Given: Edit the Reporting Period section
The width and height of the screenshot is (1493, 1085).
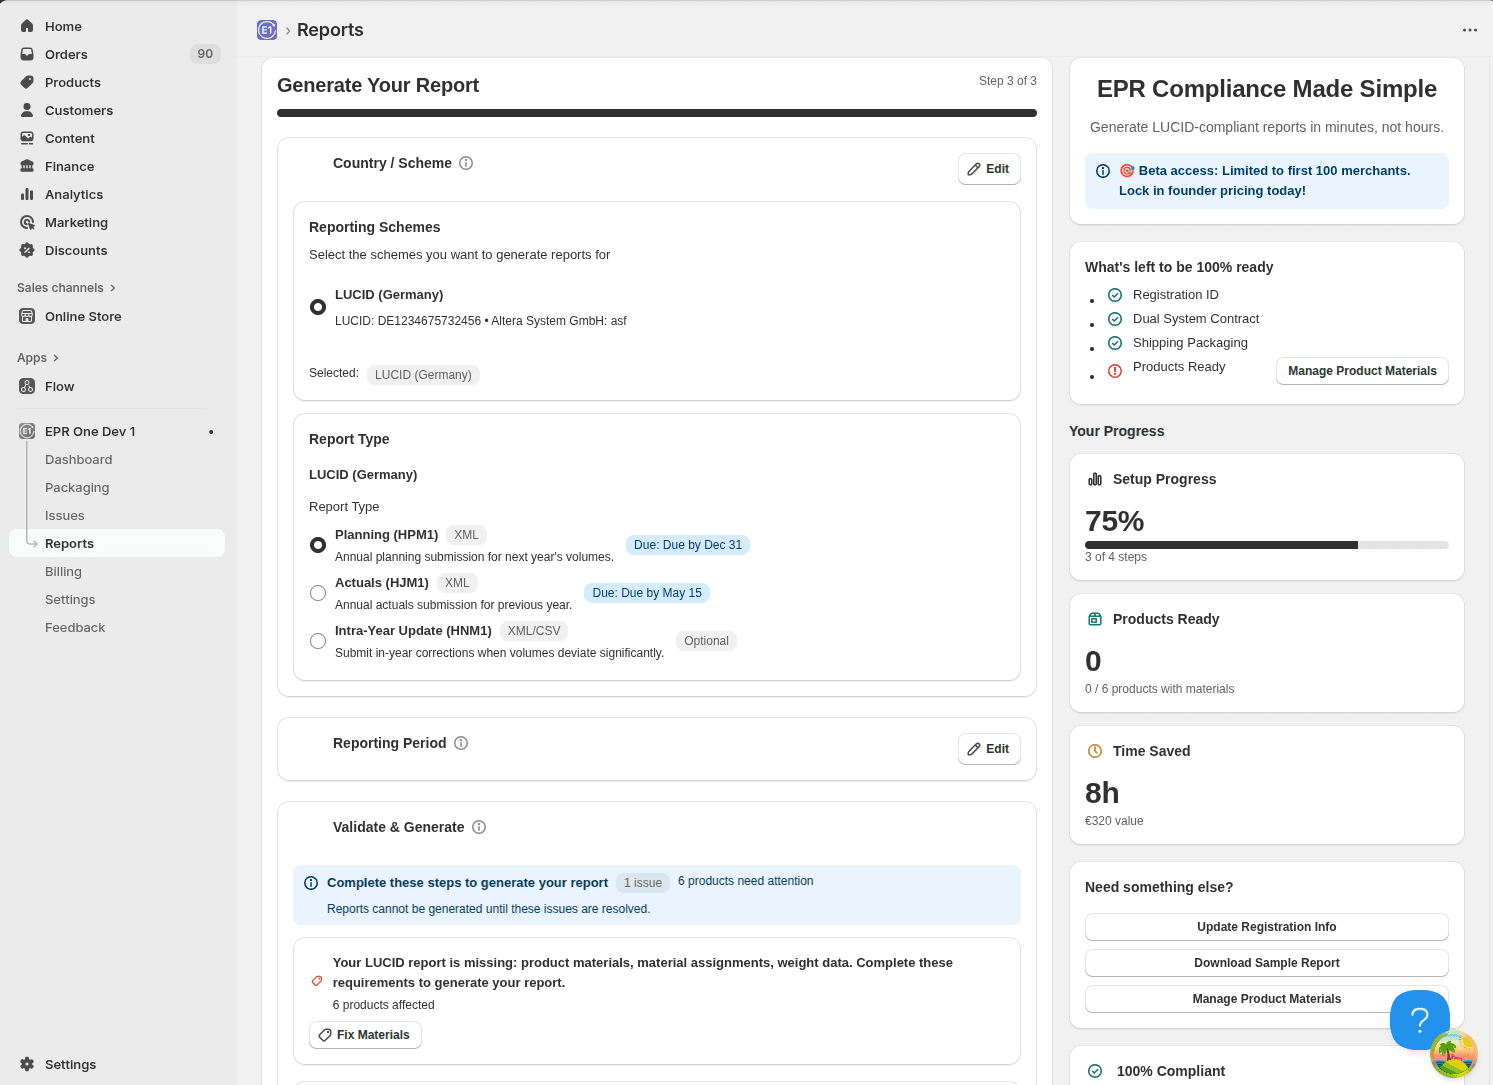Looking at the screenshot, I should [x=988, y=749].
